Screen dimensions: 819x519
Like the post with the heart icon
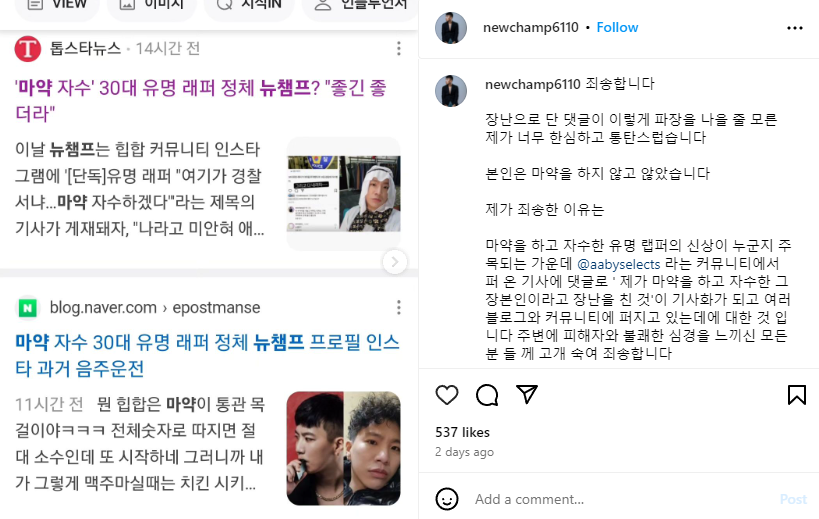[447, 395]
